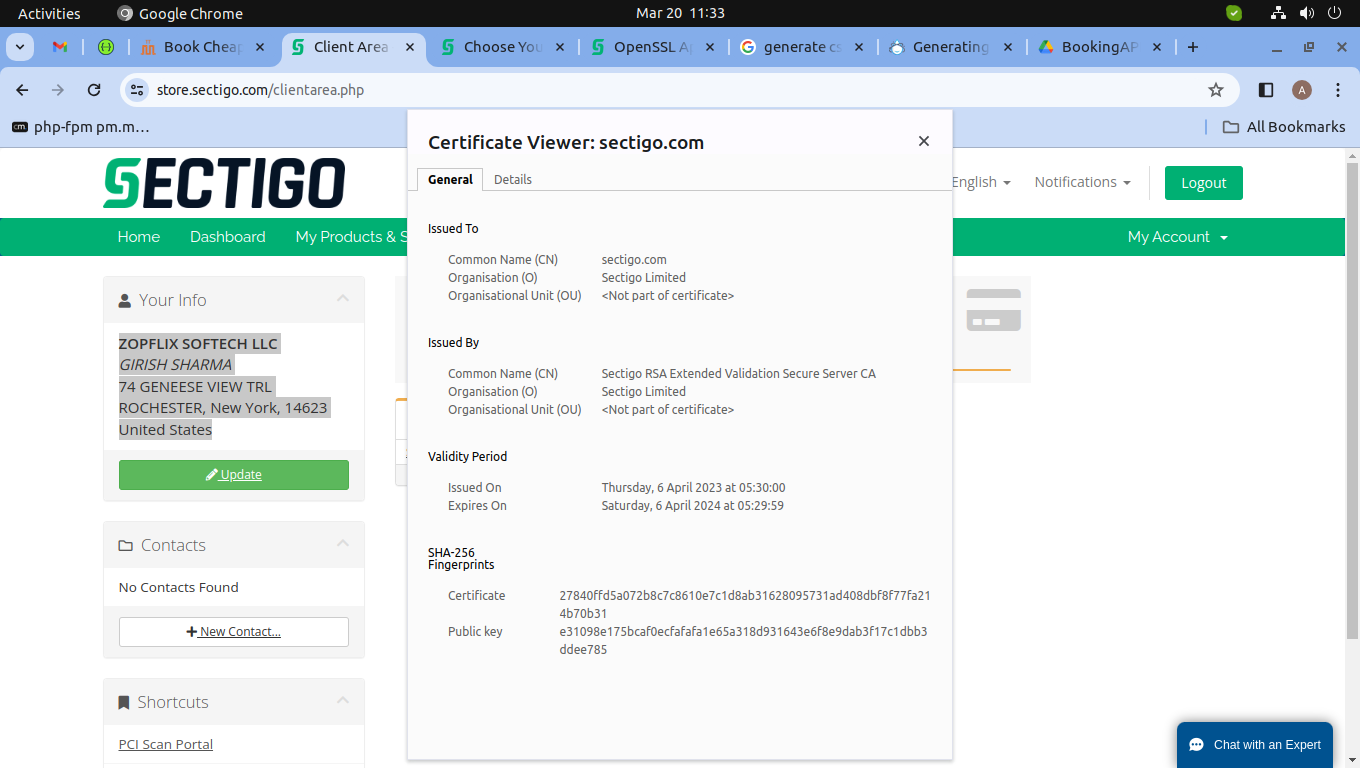Click the volume icon in system tray
Screen dimensions: 1360x768
(x=1306, y=13)
